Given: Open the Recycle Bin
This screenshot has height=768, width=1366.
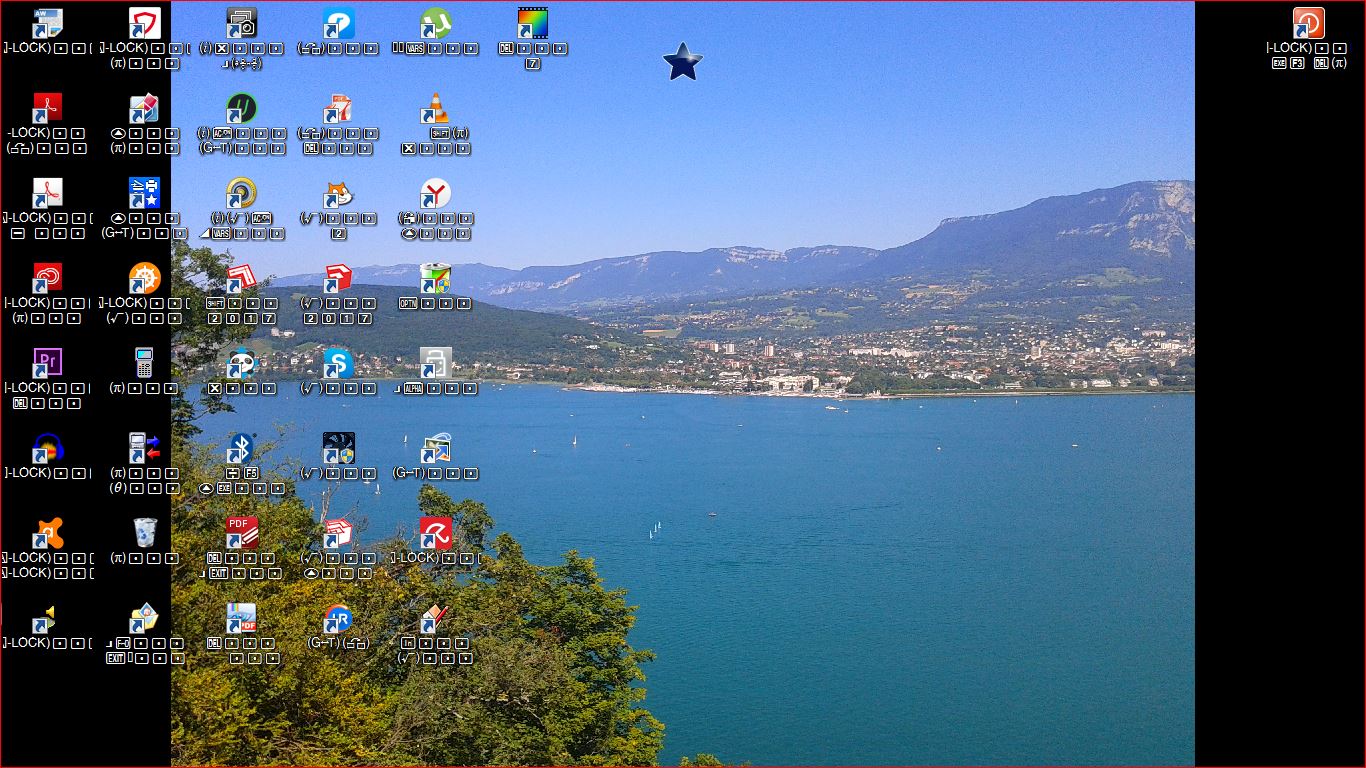Looking at the screenshot, I should point(145,533).
